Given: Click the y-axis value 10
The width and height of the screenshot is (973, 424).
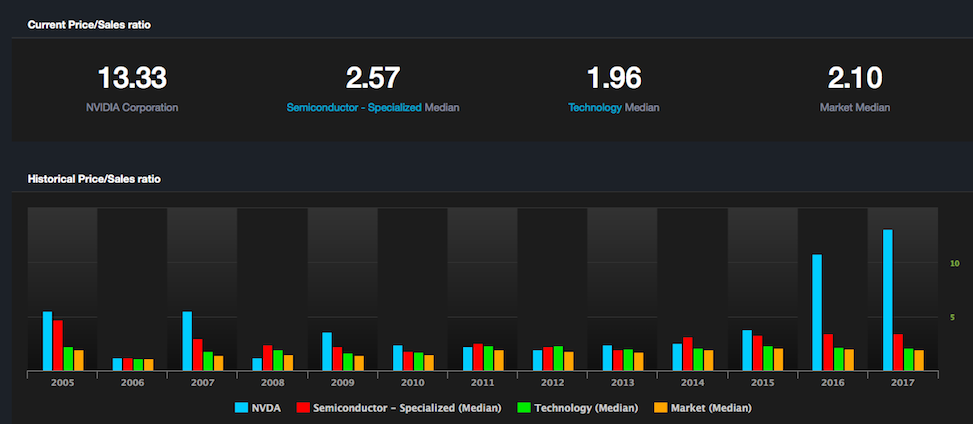Looking at the screenshot, I should point(954,263).
